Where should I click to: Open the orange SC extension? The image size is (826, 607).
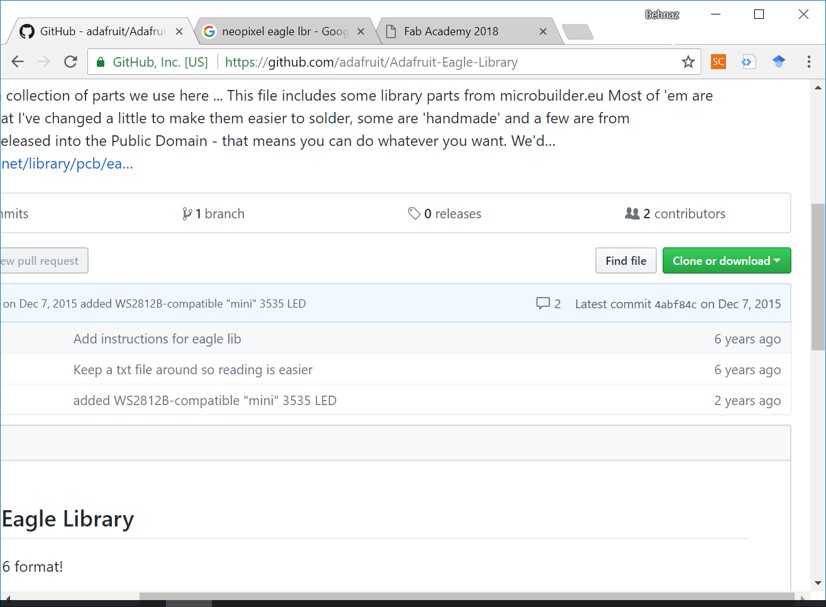(718, 62)
